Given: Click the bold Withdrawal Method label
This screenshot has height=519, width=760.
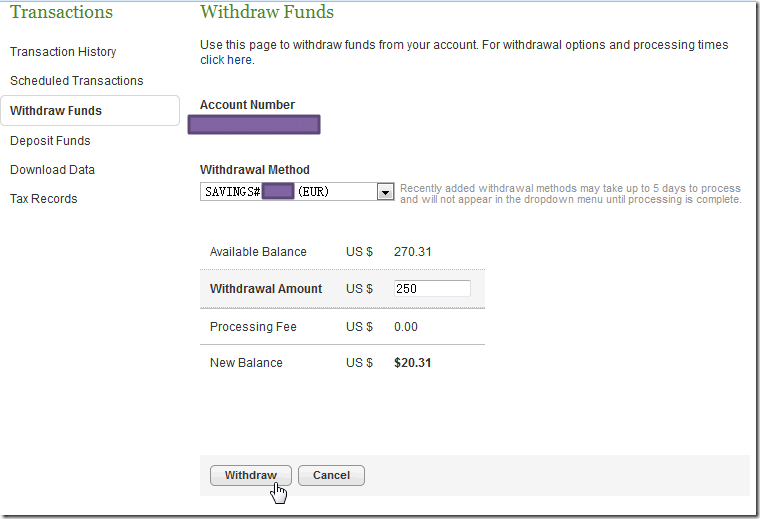Looking at the screenshot, I should tap(255, 170).
